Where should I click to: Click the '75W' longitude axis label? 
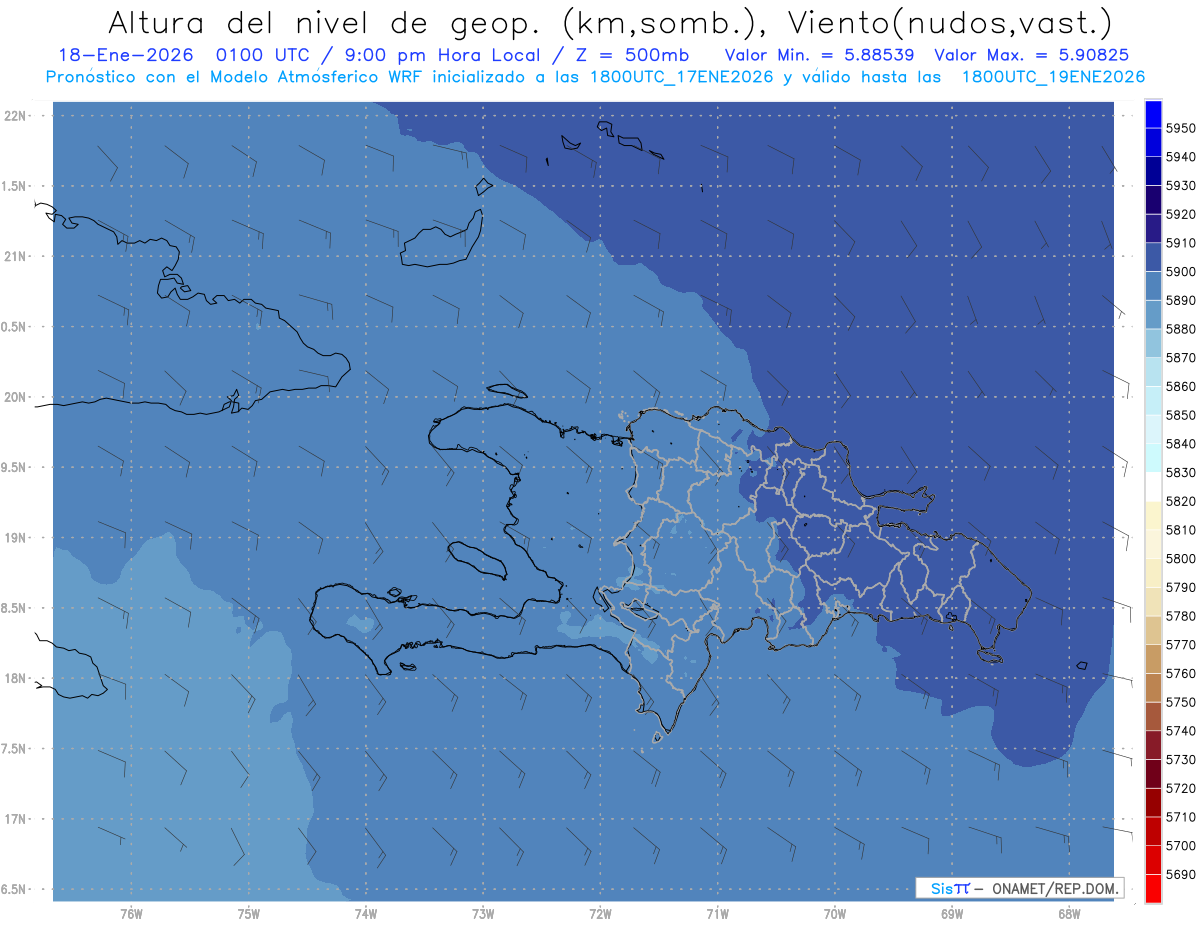(x=249, y=914)
